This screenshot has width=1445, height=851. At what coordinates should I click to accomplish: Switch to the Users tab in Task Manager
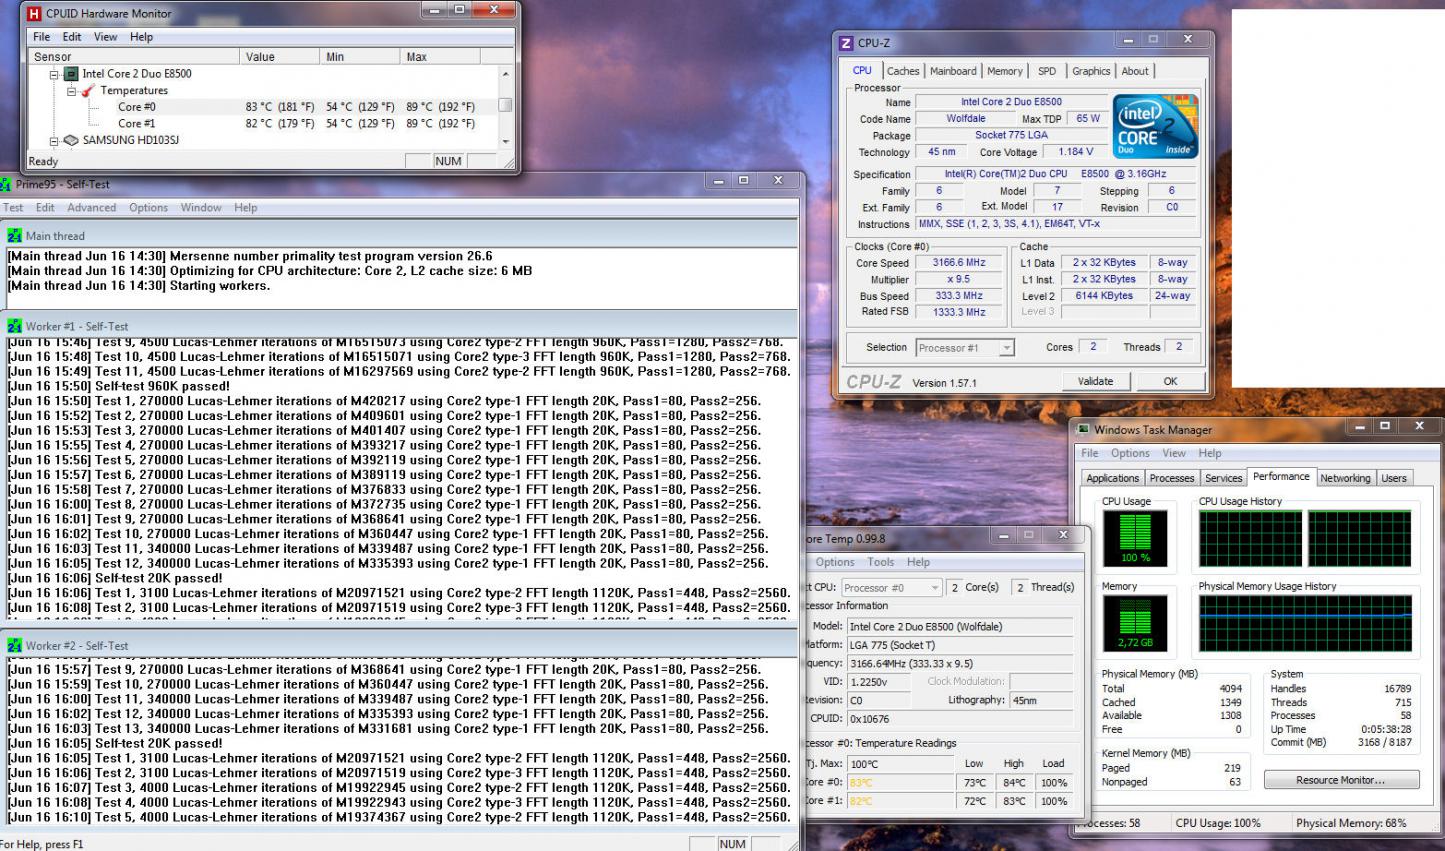tap(1394, 478)
